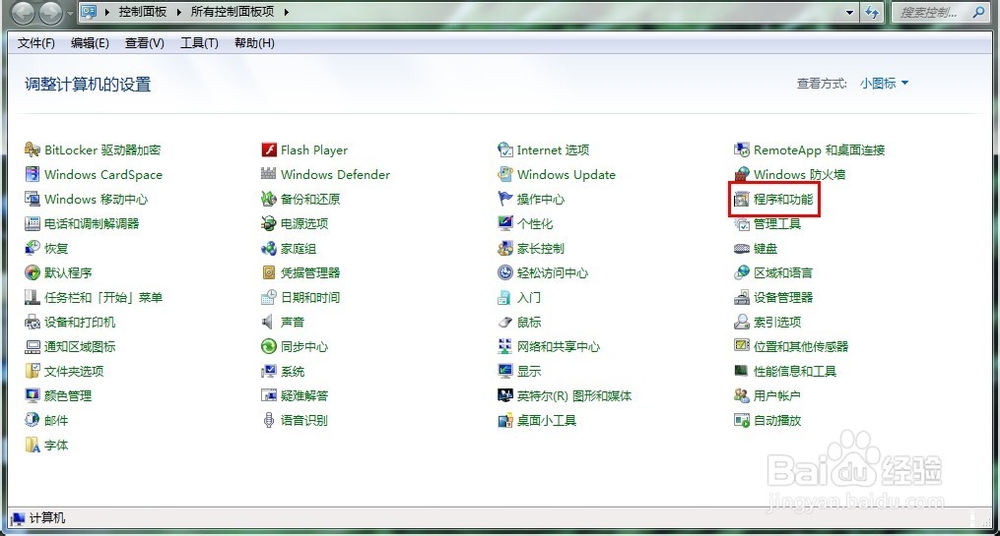Open the 工具(T) menu
The height and width of the screenshot is (536, 1000).
[199, 43]
